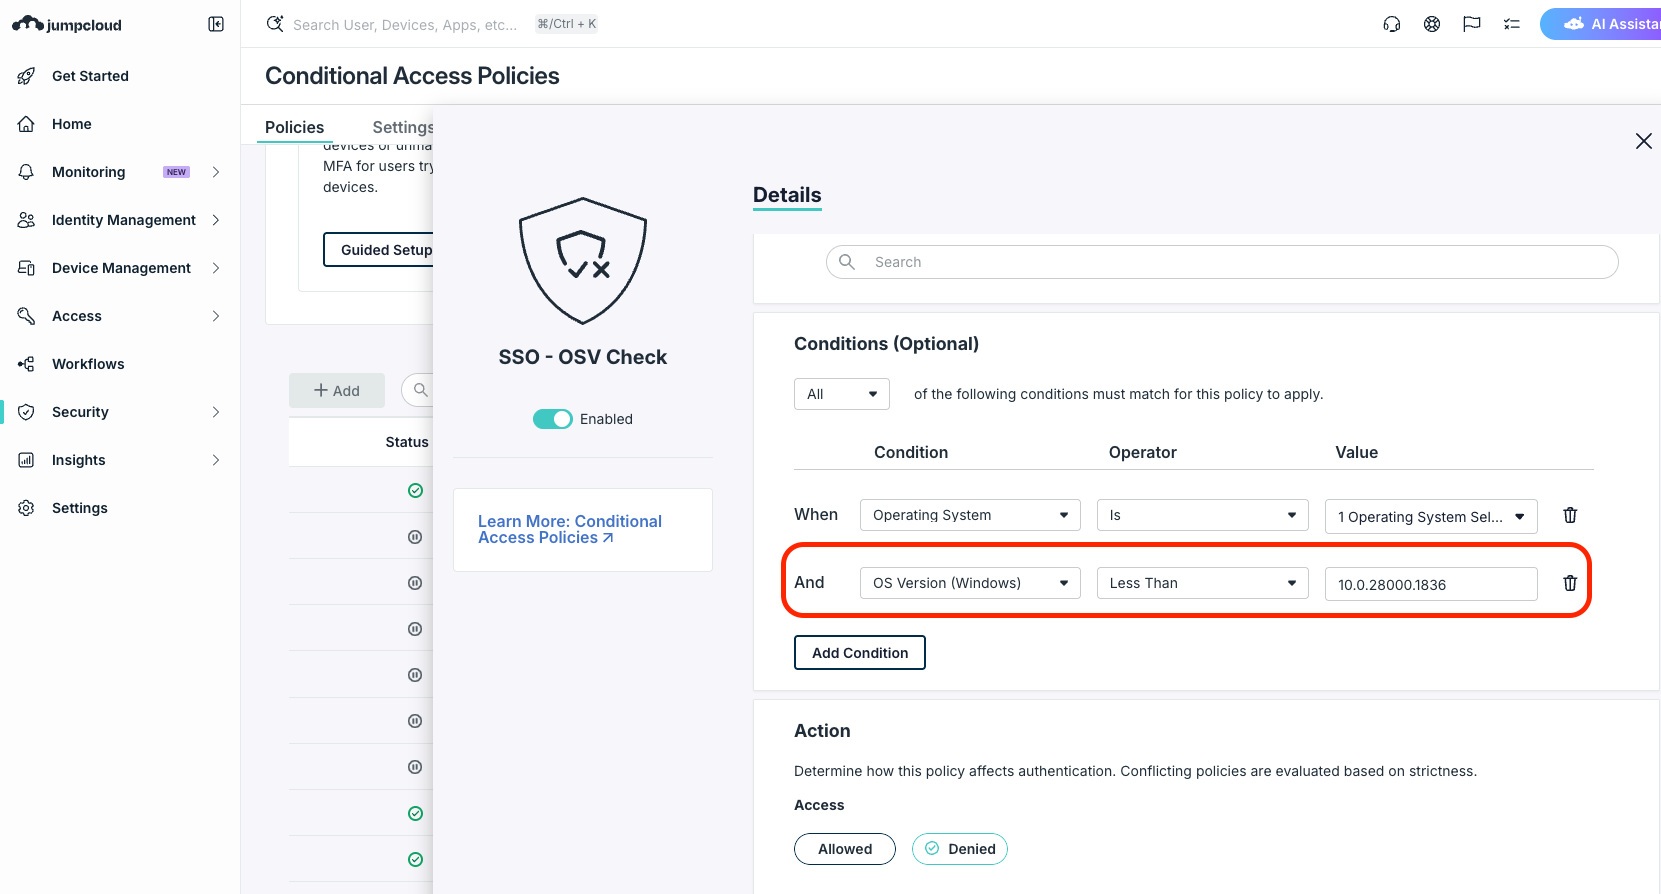
Task: Expand the Security chevron
Action: pos(216,412)
